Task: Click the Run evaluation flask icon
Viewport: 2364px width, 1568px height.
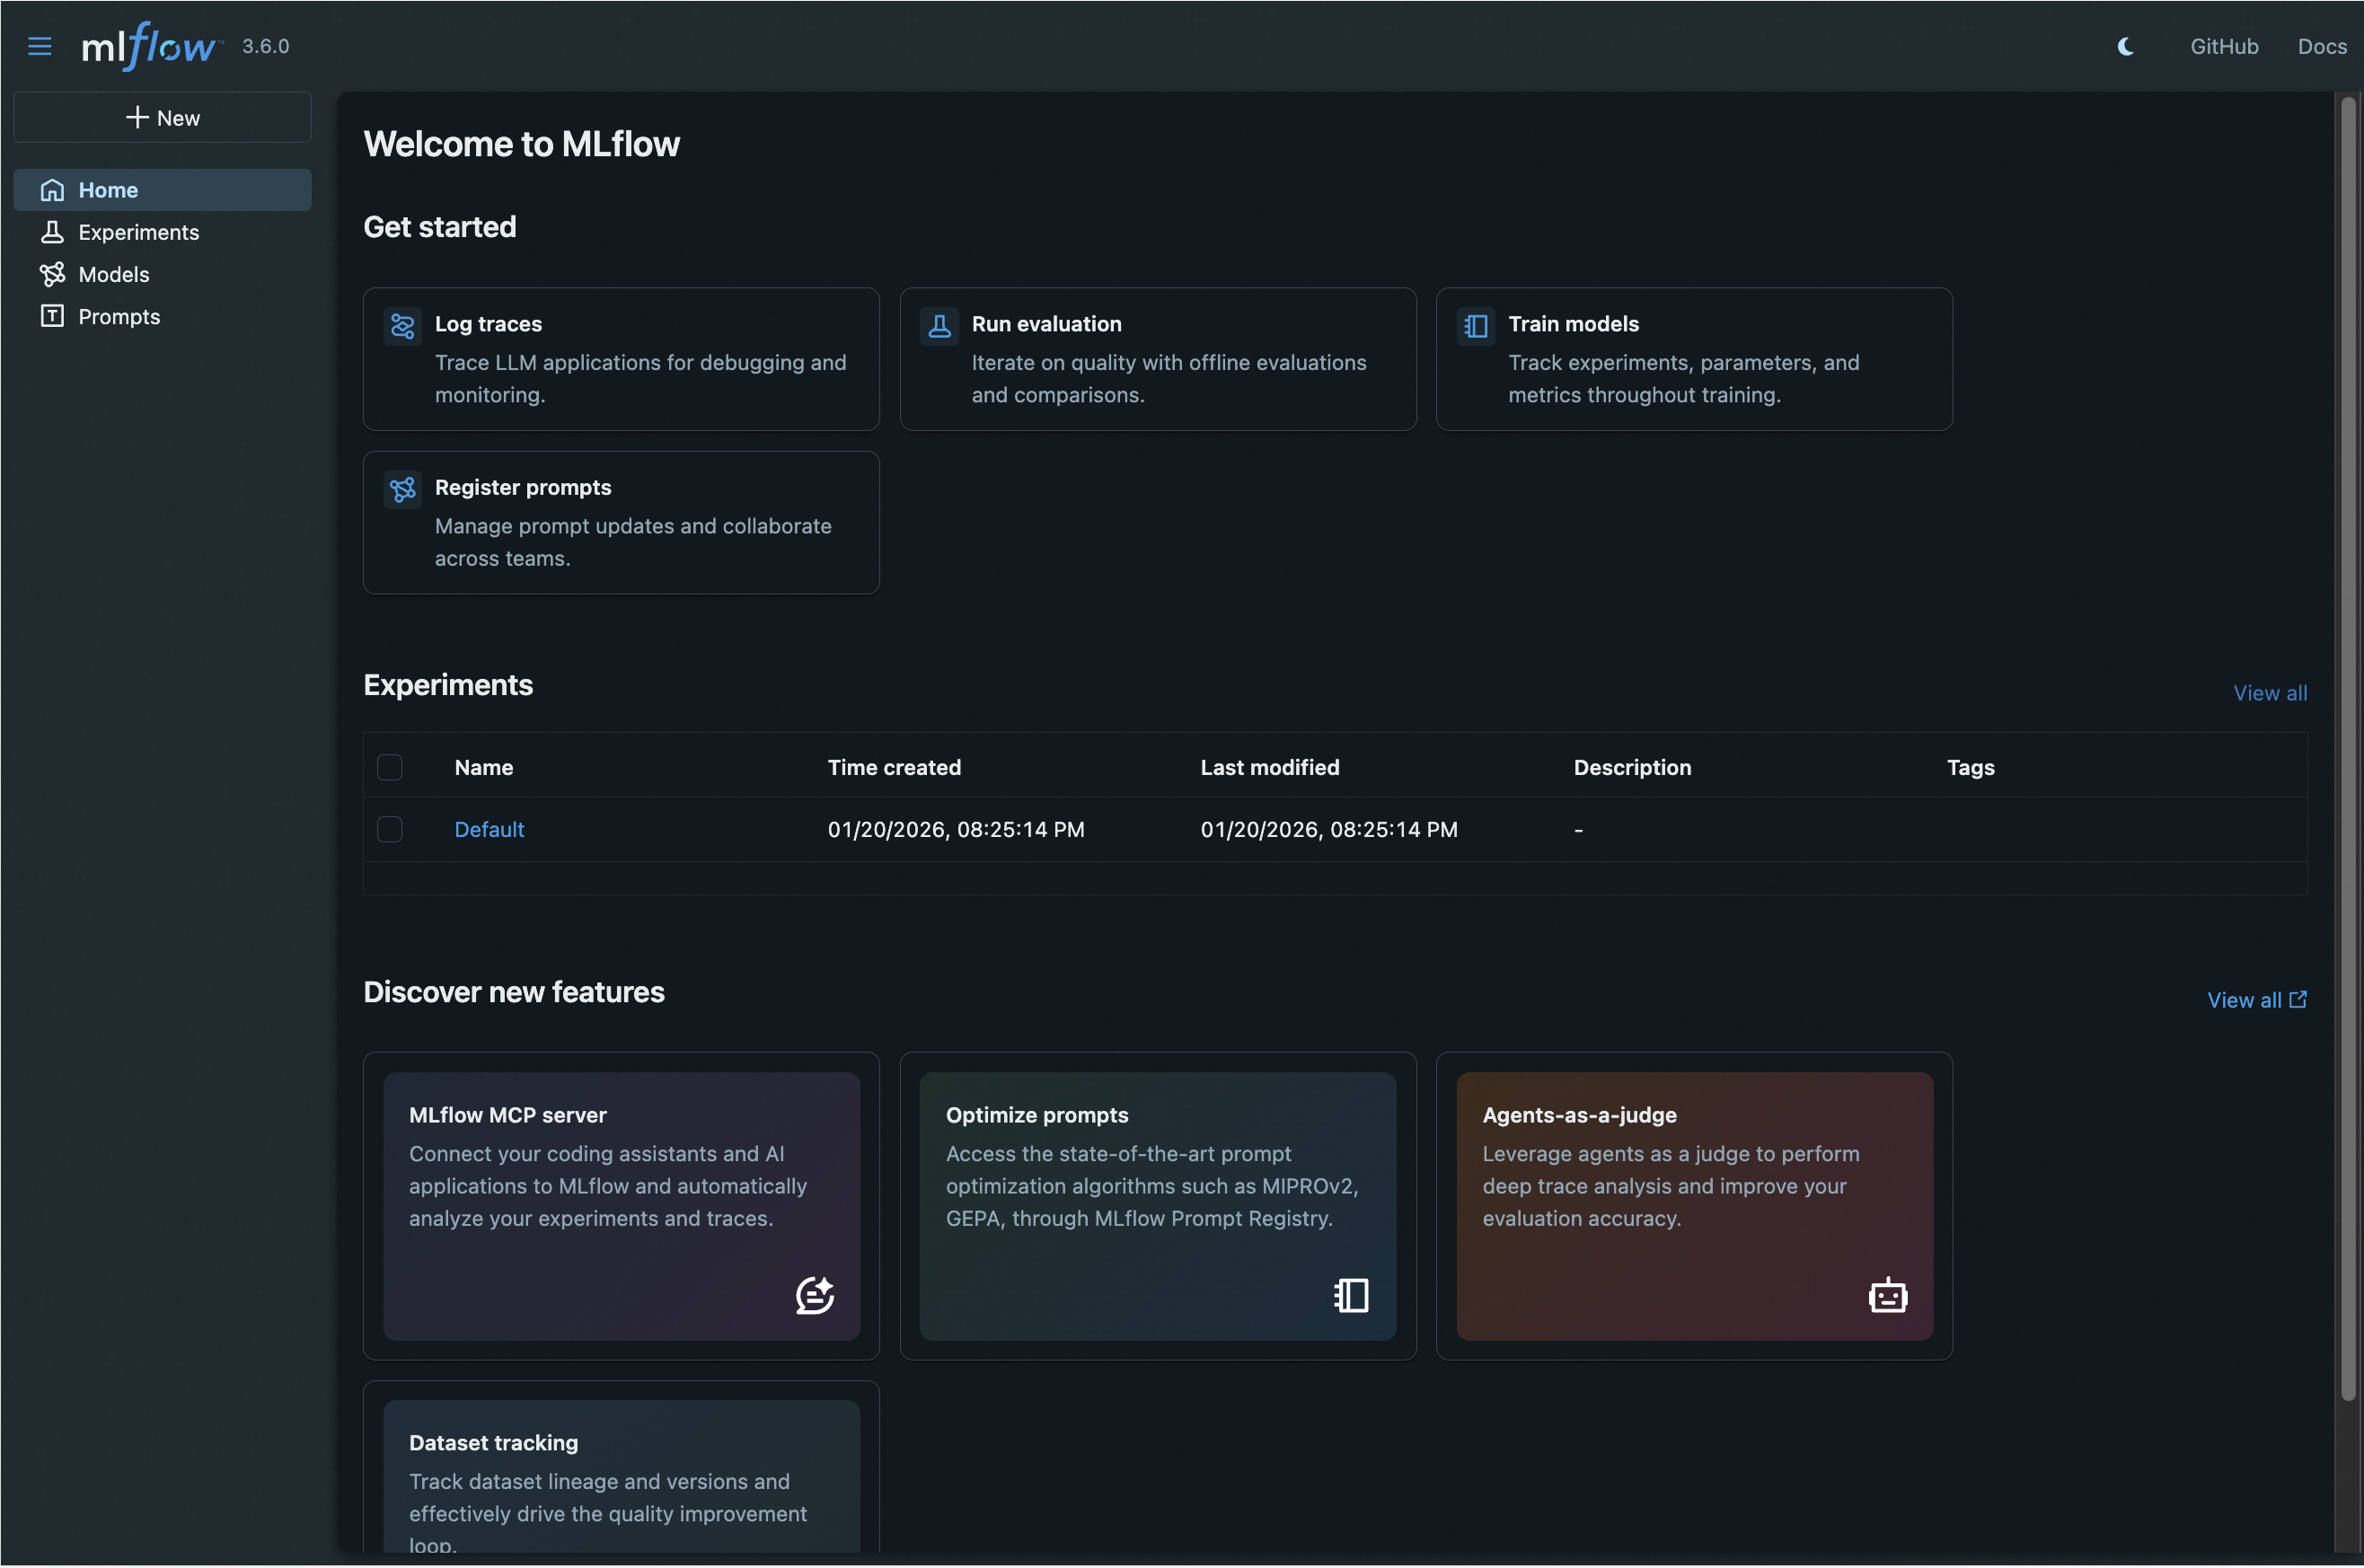Action: click(x=939, y=326)
